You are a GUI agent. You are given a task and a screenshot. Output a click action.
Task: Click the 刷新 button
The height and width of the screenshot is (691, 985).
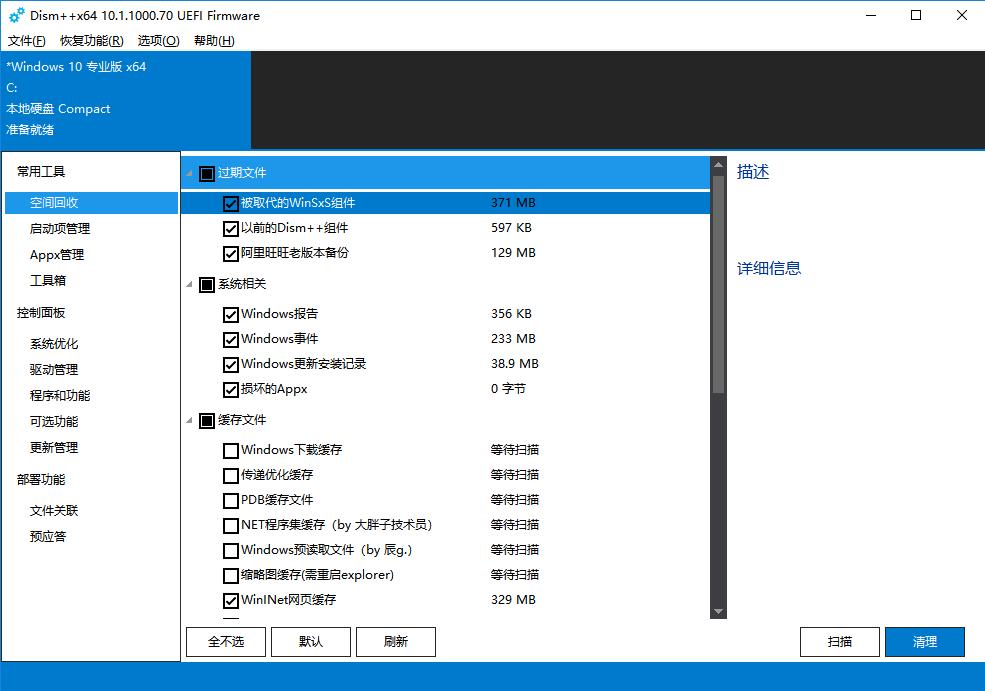[396, 641]
